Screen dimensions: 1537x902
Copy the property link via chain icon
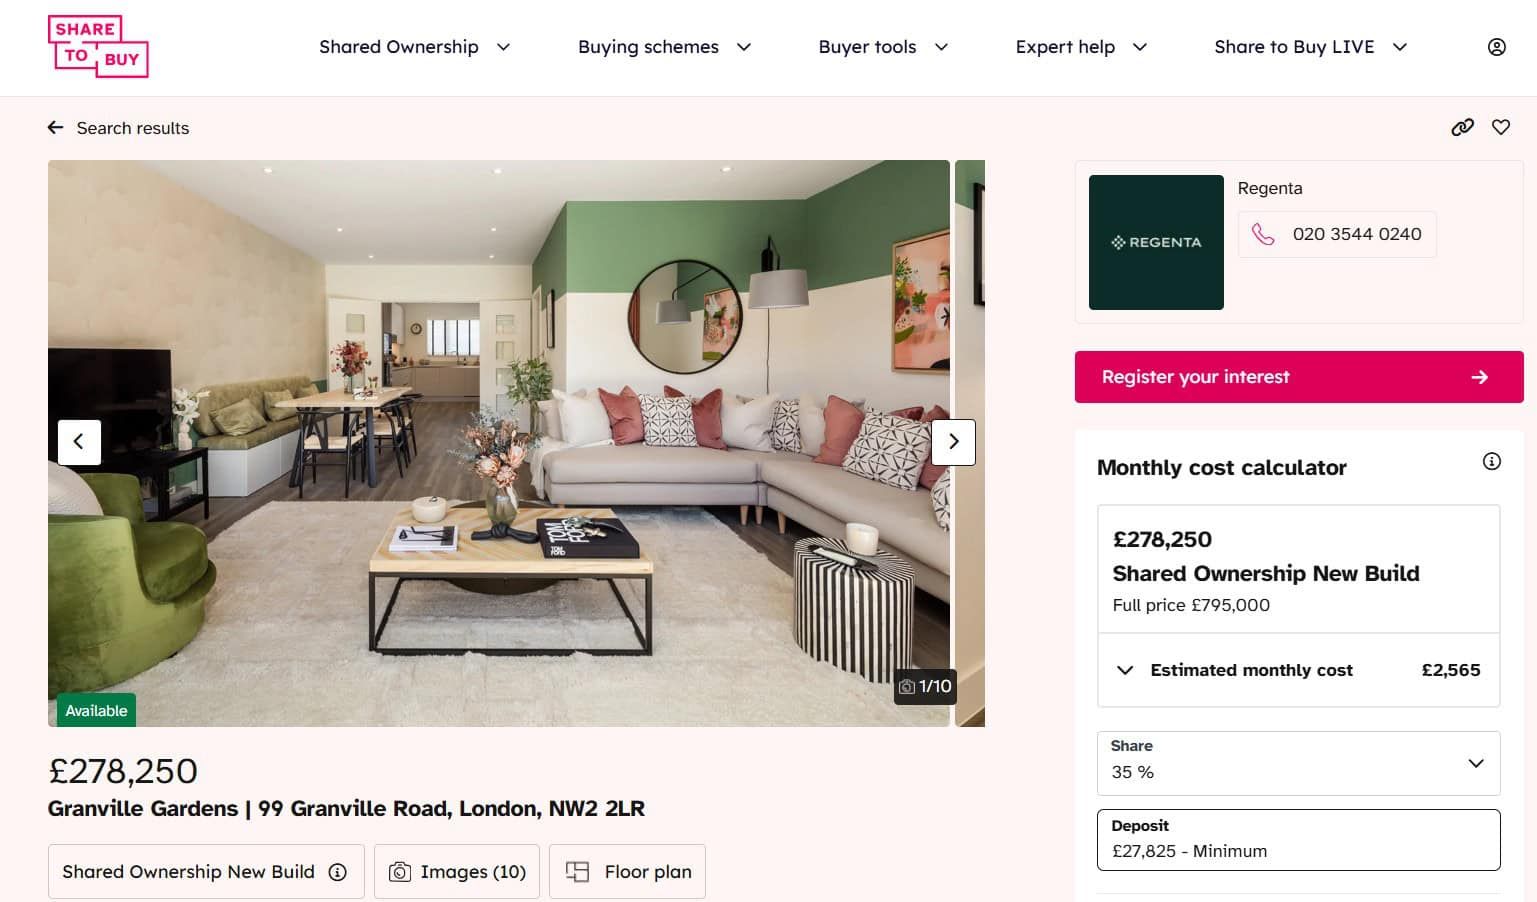click(x=1462, y=127)
